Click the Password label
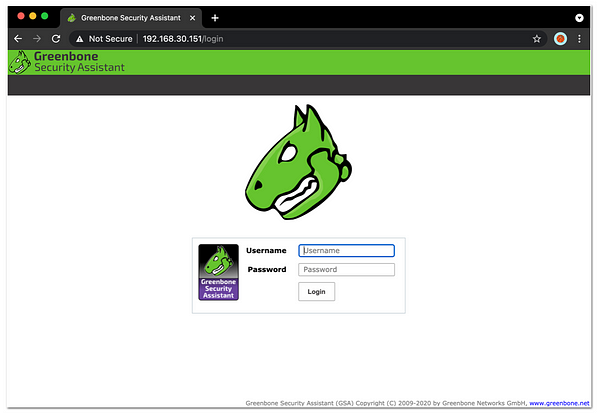Screen dimensions: 600x415 point(267,270)
